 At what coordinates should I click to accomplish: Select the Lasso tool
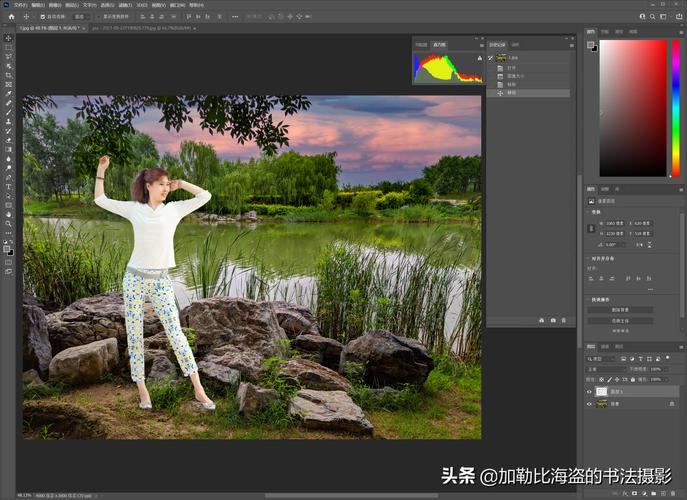coord(8,57)
